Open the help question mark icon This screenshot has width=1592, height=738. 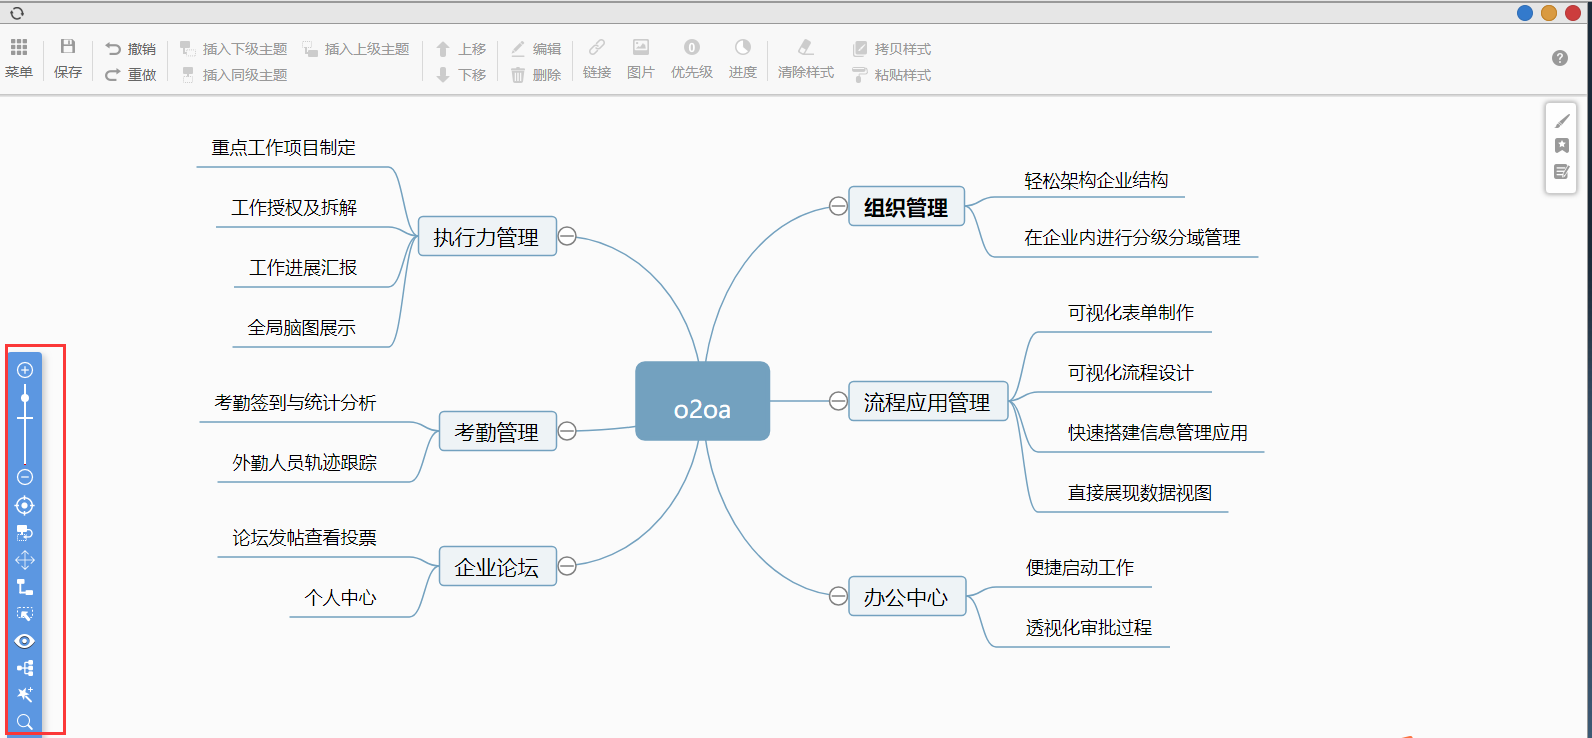coord(1560,58)
